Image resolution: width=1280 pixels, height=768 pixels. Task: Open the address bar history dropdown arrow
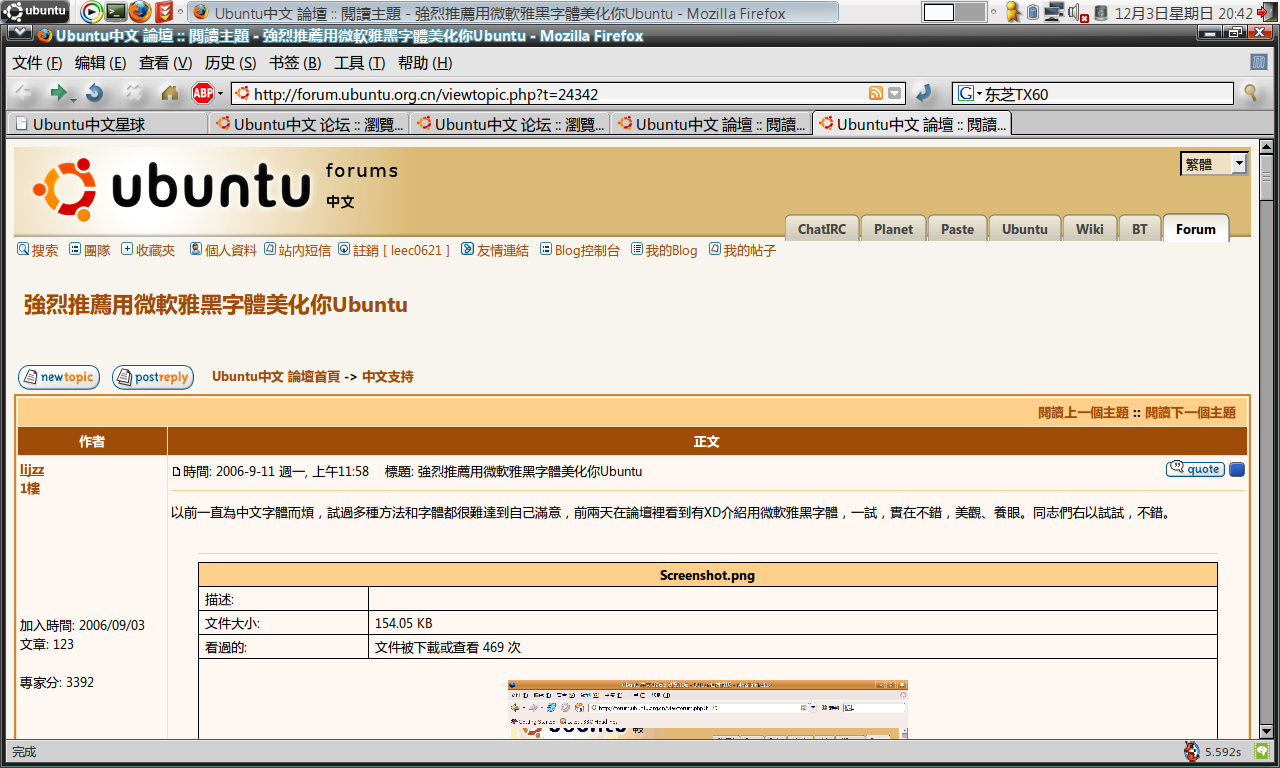pos(895,94)
